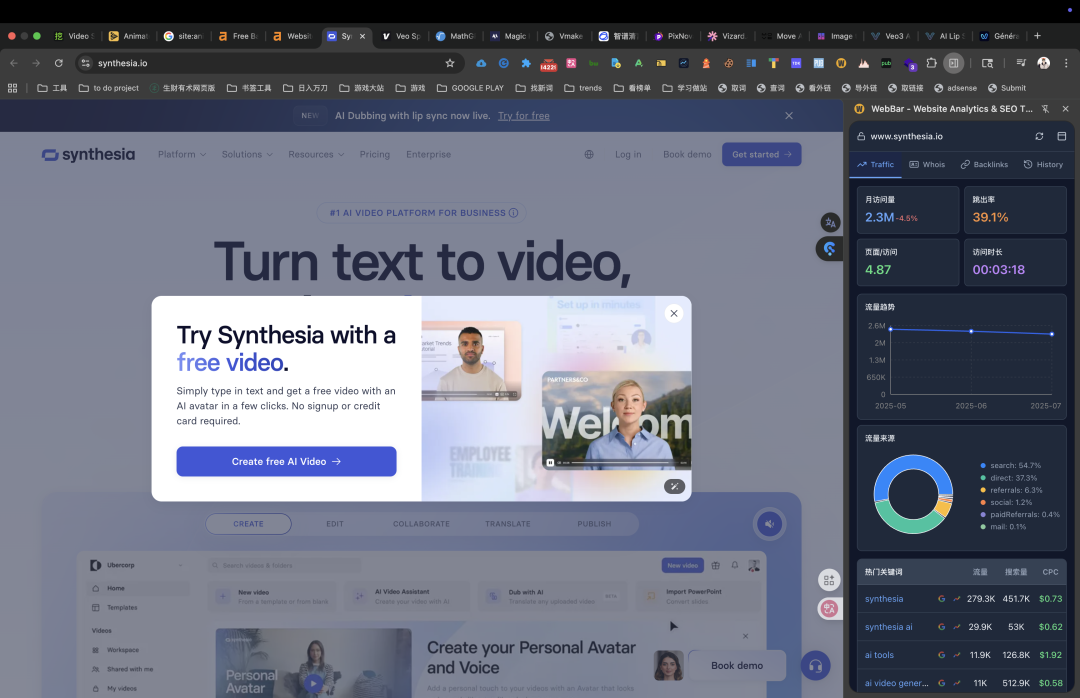Viewport: 1080px width, 698px height.
Task: Toggle the browser side panel button
Action: pos(953,63)
